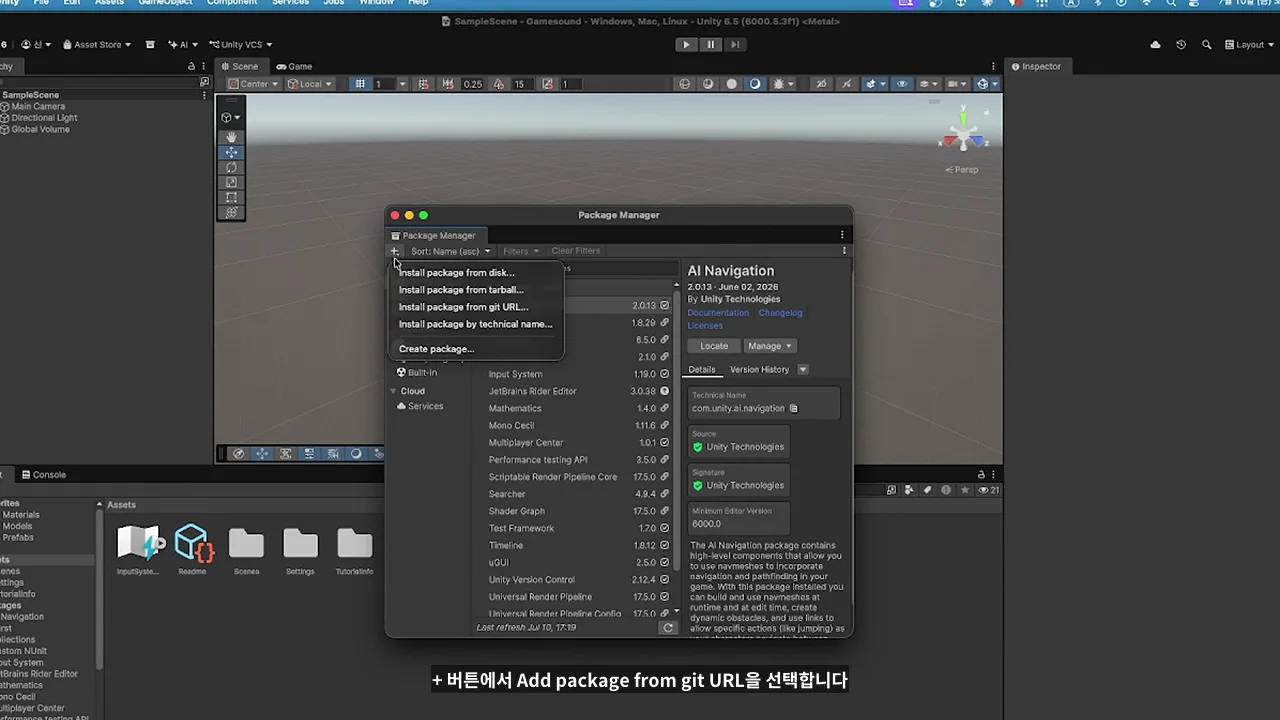Open the Sort: Name (asc) dropdown
The width and height of the screenshot is (1280, 720).
[450, 251]
